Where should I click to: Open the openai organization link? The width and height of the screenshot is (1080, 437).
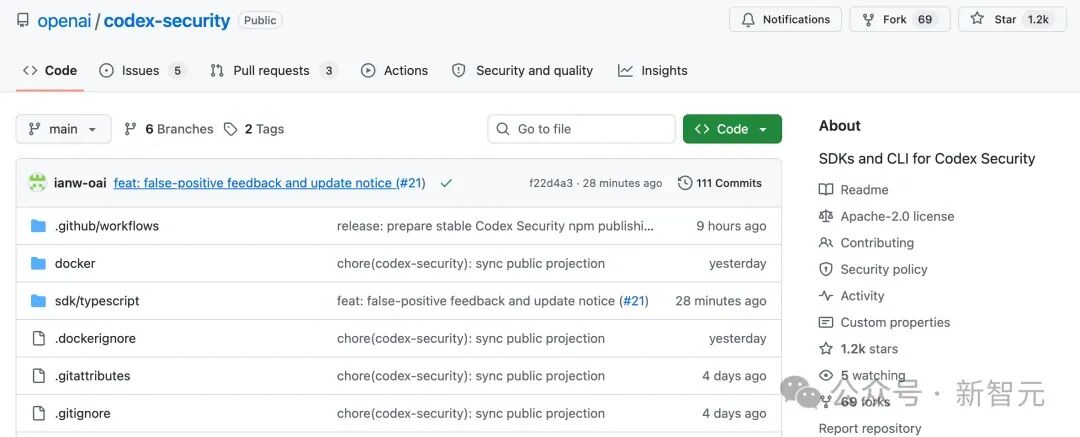pos(64,20)
